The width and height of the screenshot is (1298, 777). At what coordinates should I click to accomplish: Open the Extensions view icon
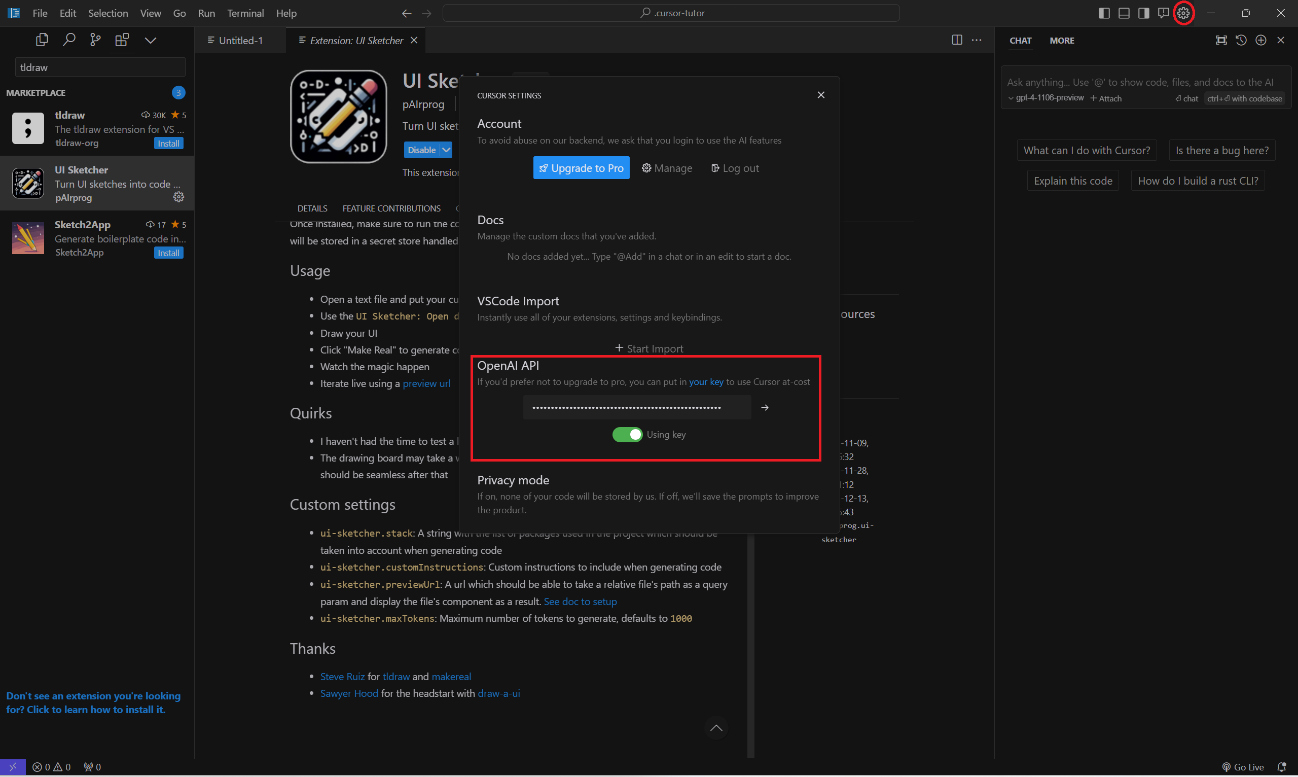pyautogui.click(x=122, y=40)
